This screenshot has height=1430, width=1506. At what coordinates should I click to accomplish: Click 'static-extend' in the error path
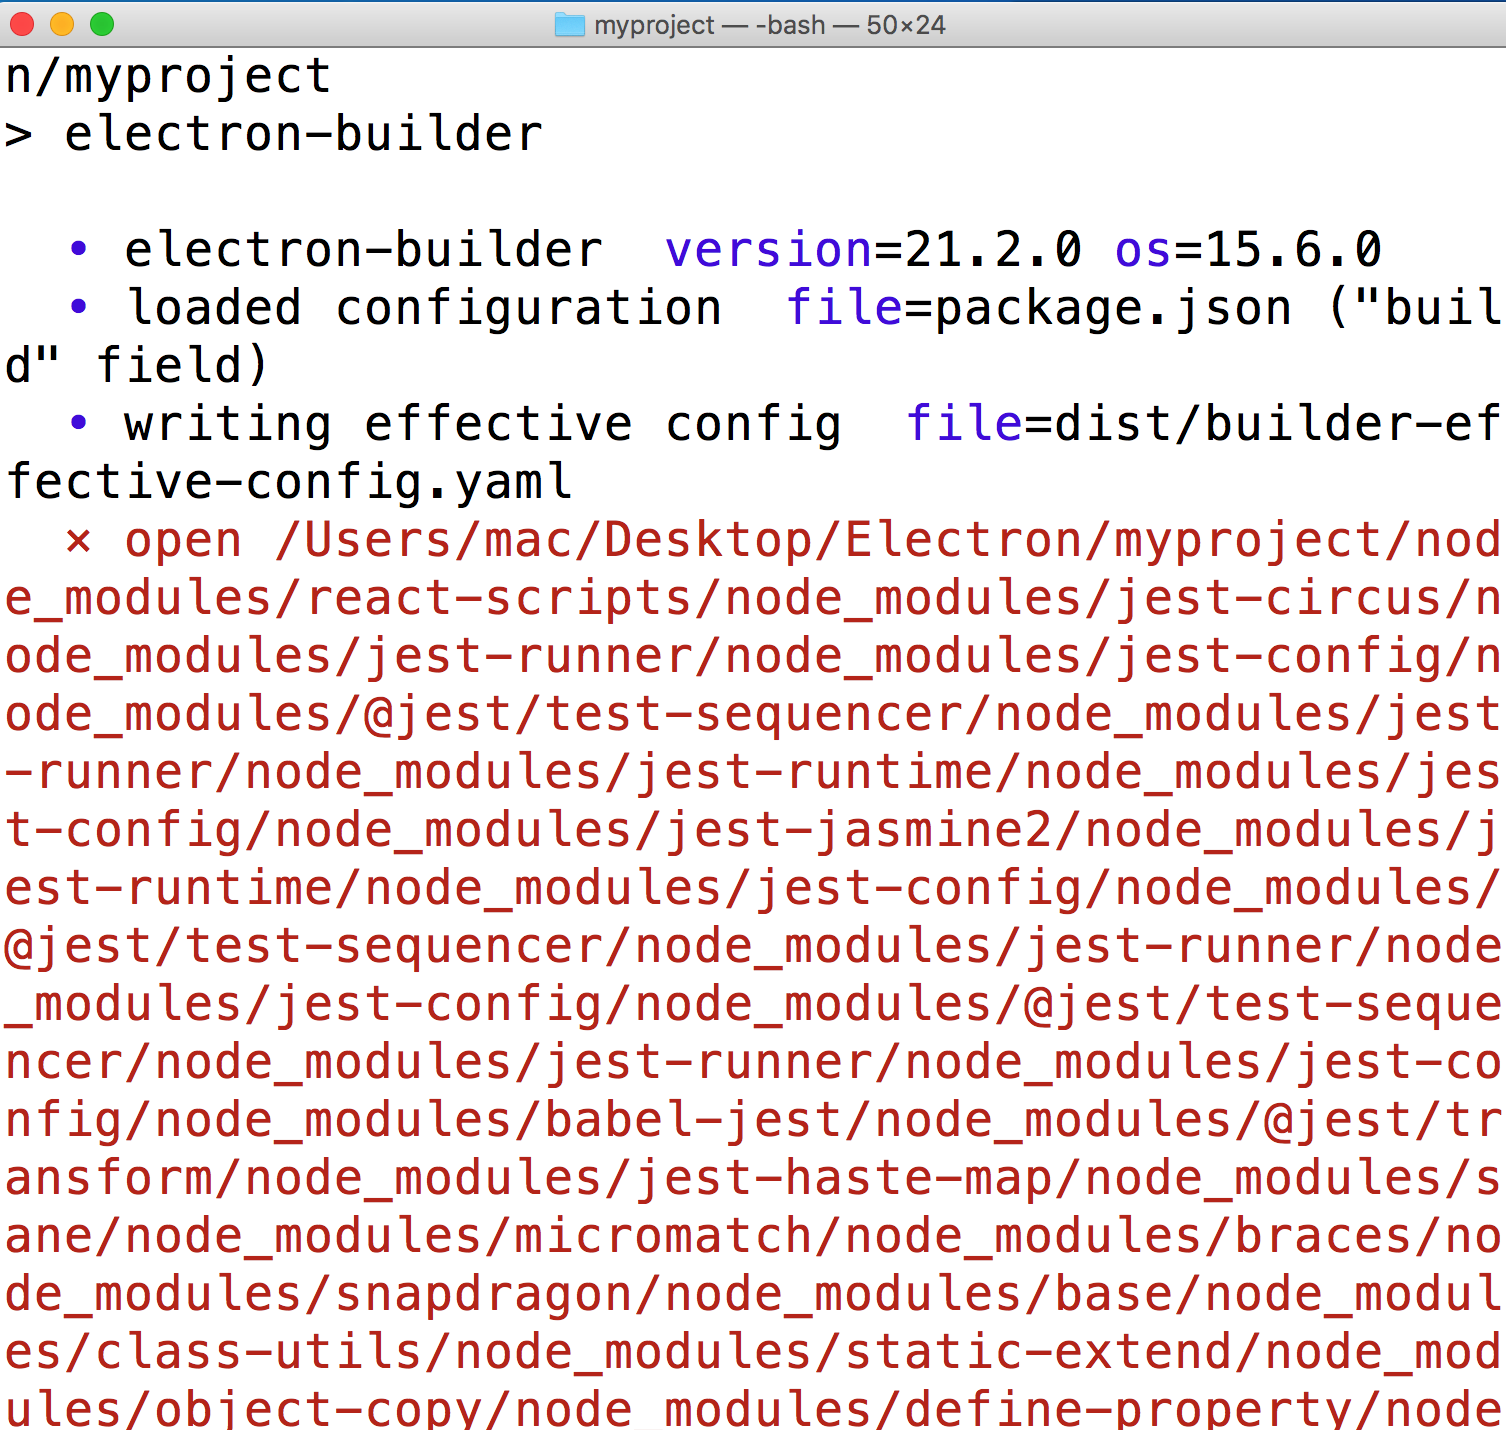tap(1039, 1352)
